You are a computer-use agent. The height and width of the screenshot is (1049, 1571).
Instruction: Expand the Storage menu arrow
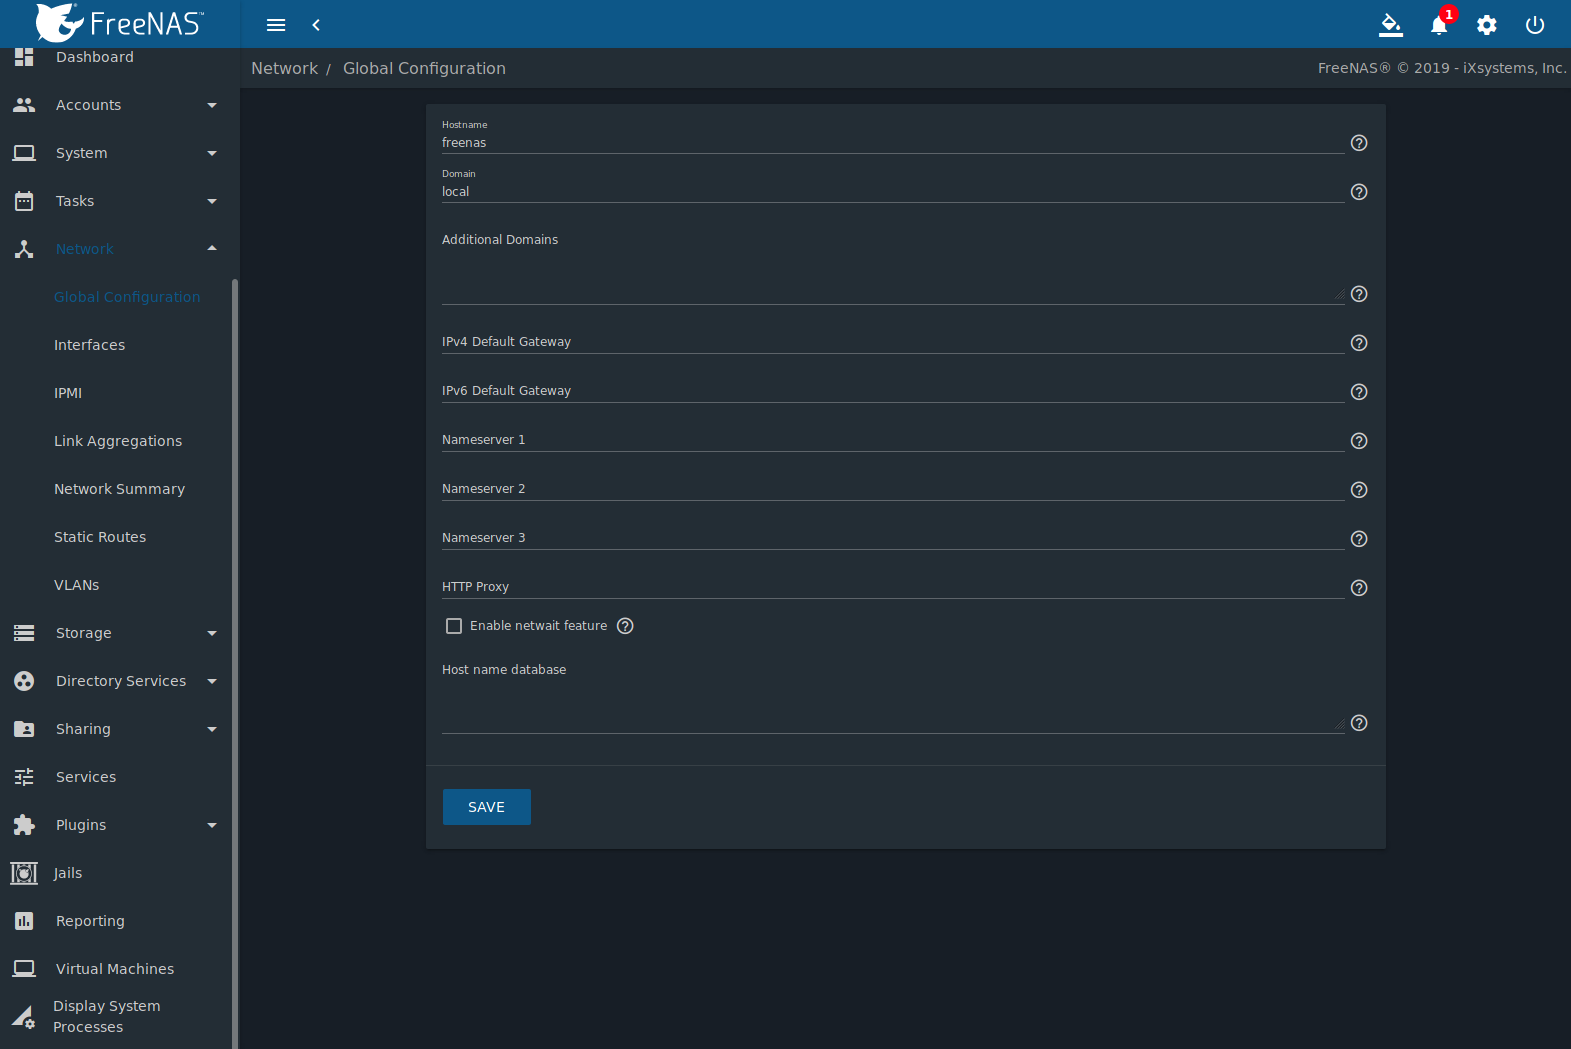coord(212,633)
